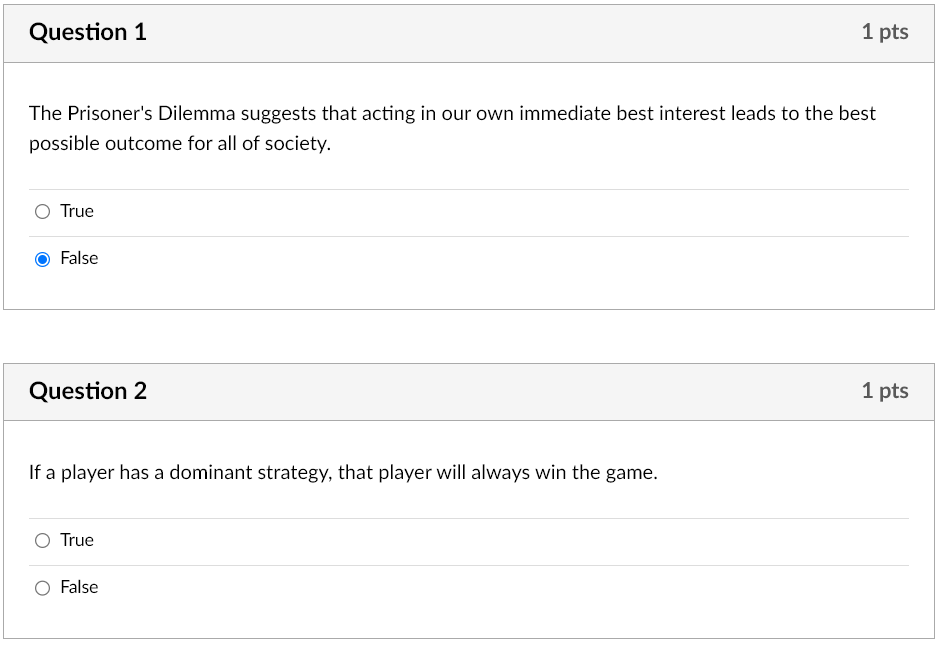Click the 1 pts label for Question 2
This screenshot has width=947, height=648.
pos(885,391)
